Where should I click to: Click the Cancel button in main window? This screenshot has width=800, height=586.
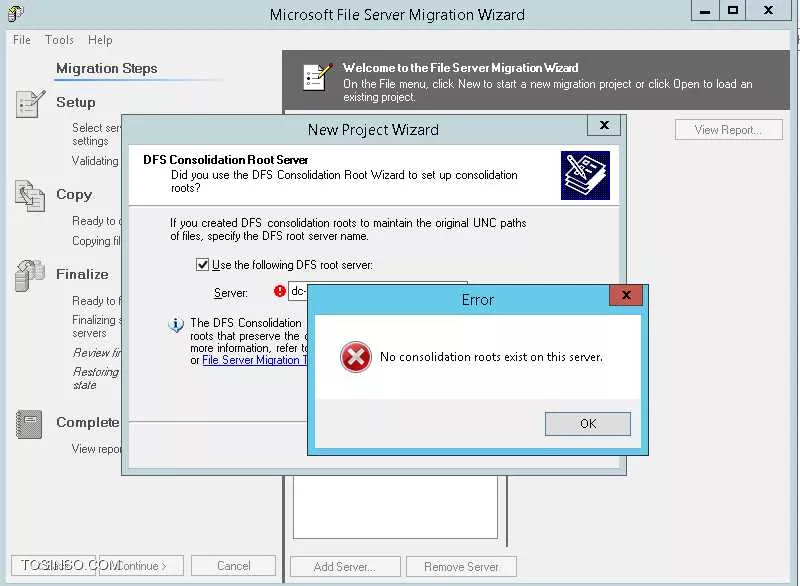point(233,566)
